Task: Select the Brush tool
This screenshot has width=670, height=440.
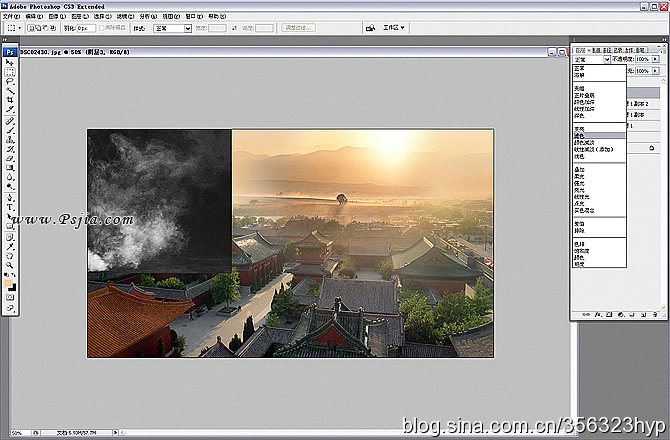Action: click(x=10, y=131)
